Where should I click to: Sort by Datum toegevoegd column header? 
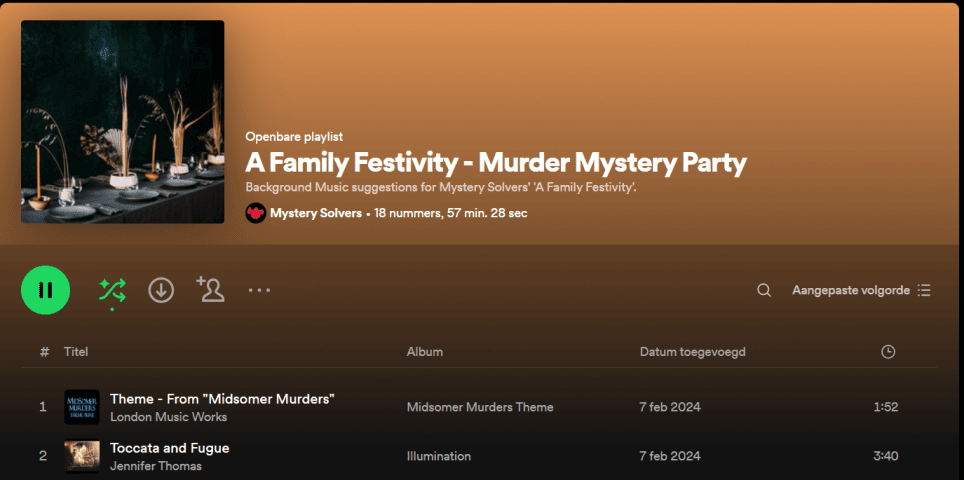[x=693, y=352]
